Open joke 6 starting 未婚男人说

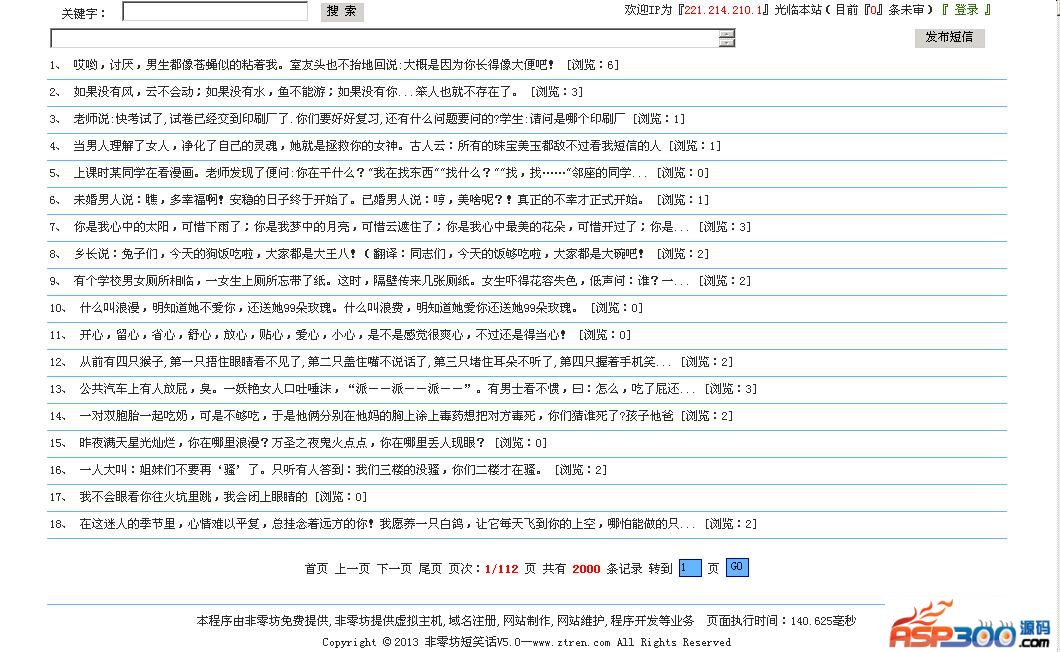(358, 200)
